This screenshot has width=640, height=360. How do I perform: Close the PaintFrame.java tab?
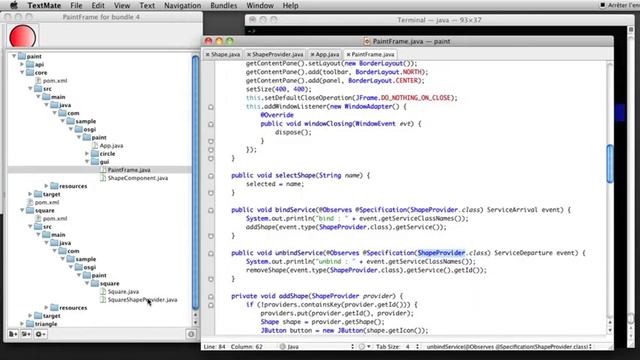(348, 54)
